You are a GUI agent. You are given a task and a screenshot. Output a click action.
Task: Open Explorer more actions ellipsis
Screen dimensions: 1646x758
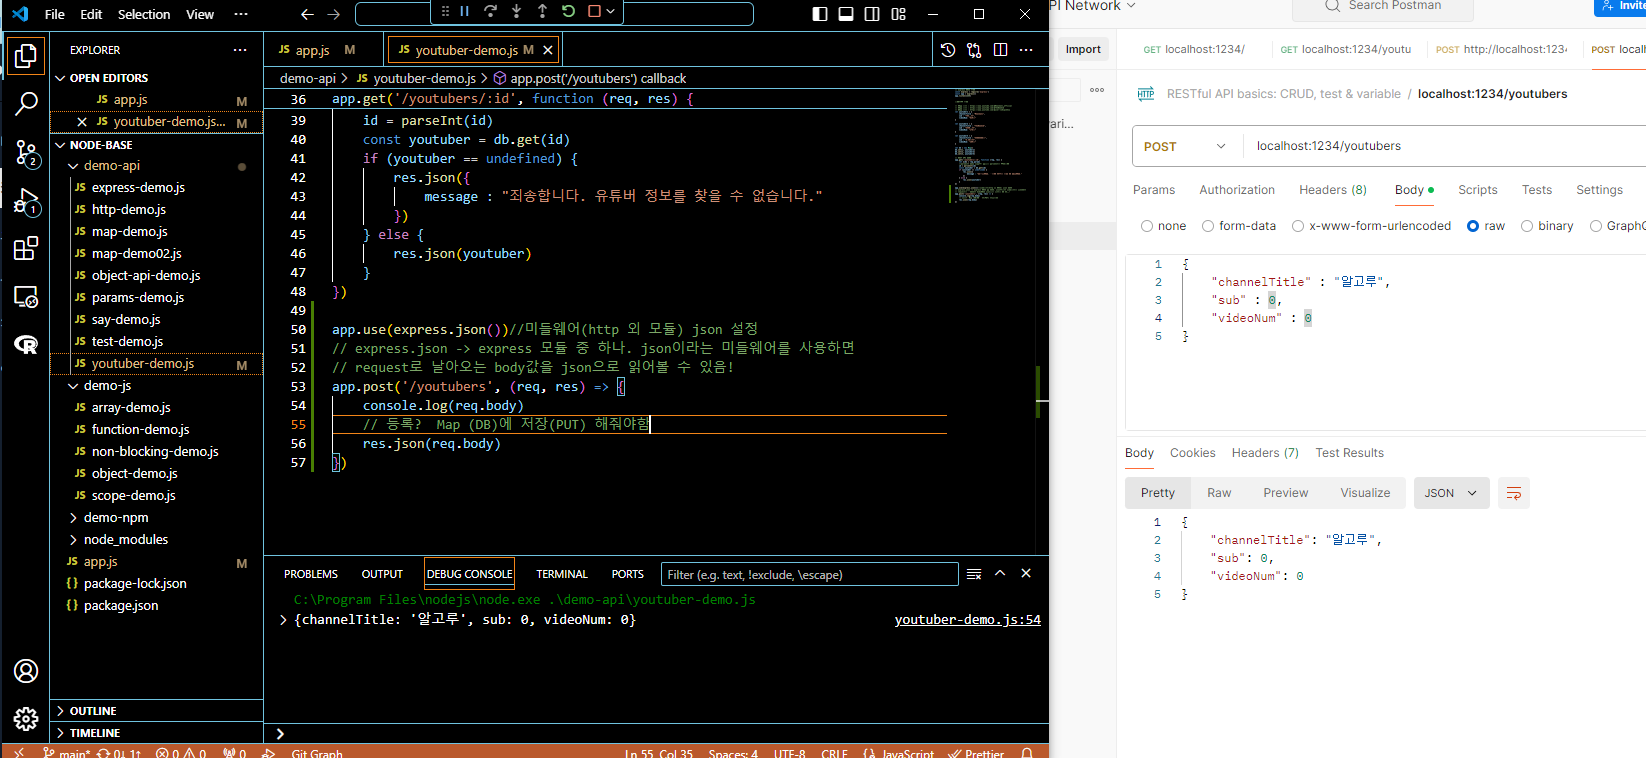(240, 50)
